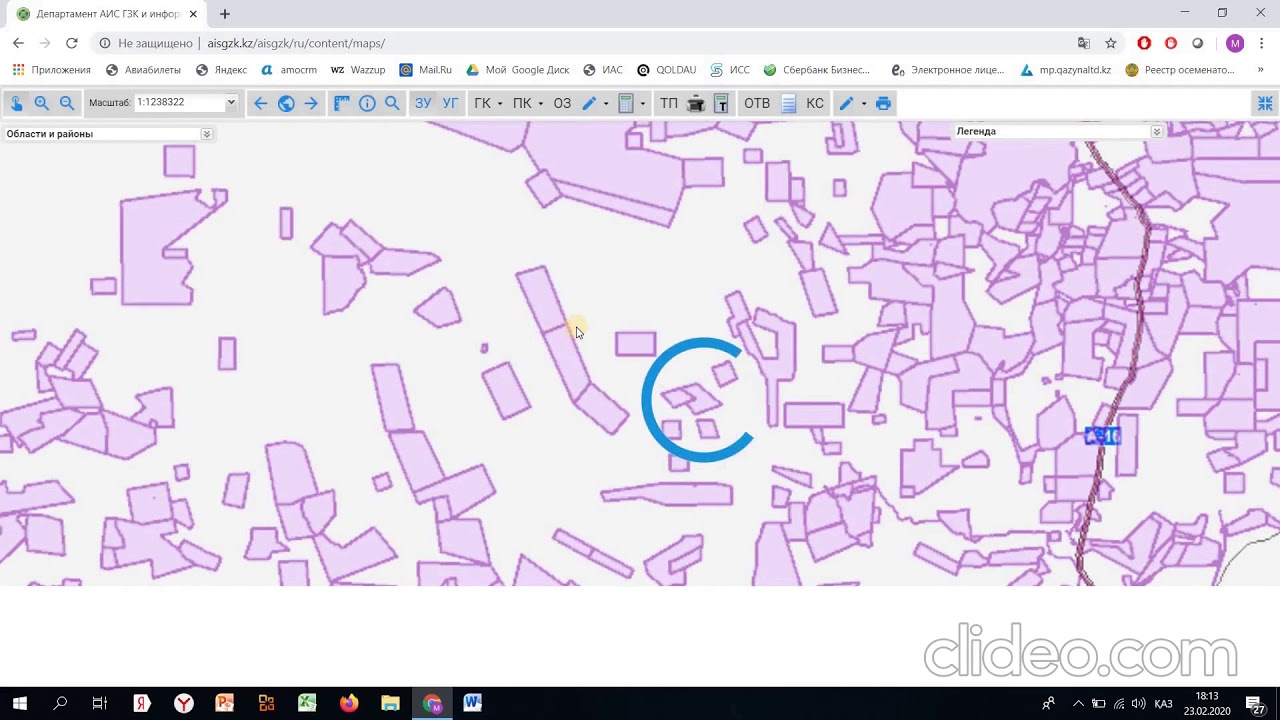
Task: Open the Приложения bookmarks shortcut
Action: pos(51,70)
